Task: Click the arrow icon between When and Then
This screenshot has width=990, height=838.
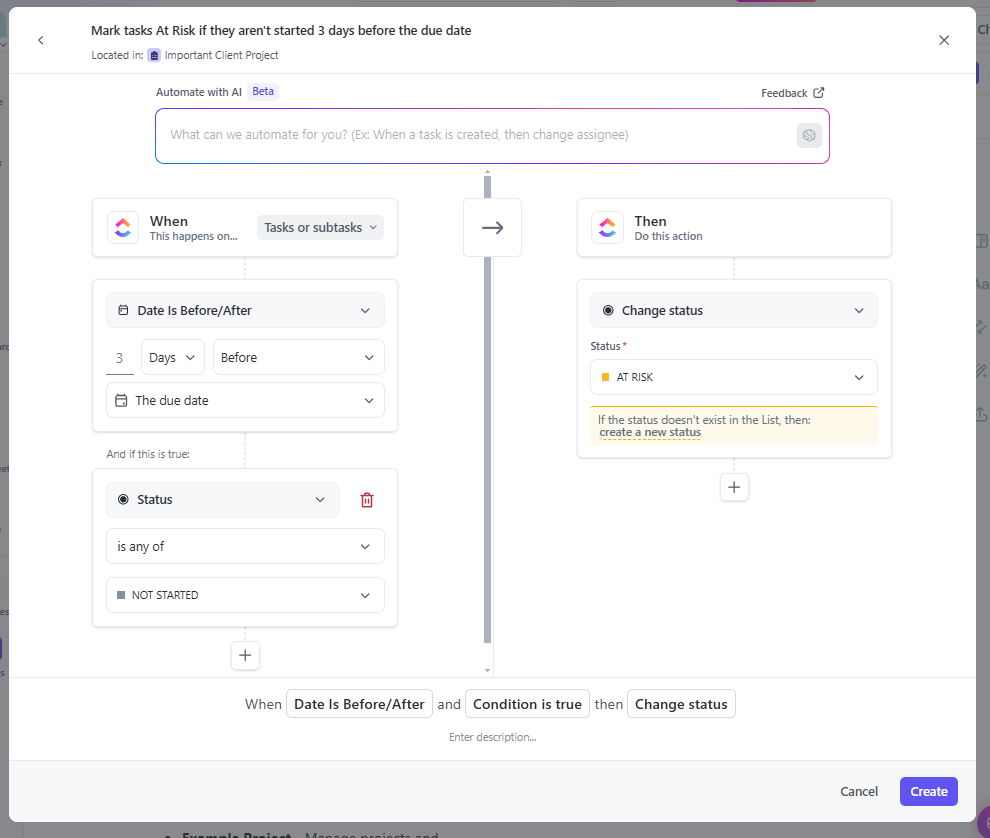Action: click(492, 228)
